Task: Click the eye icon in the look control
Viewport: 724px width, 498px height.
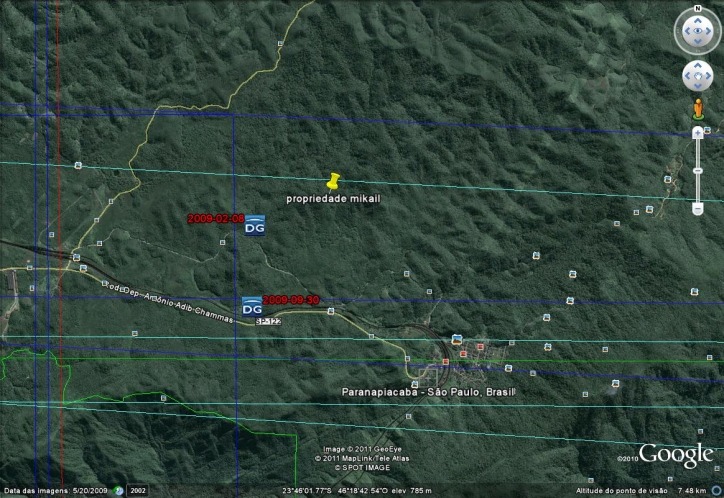Action: (697, 31)
